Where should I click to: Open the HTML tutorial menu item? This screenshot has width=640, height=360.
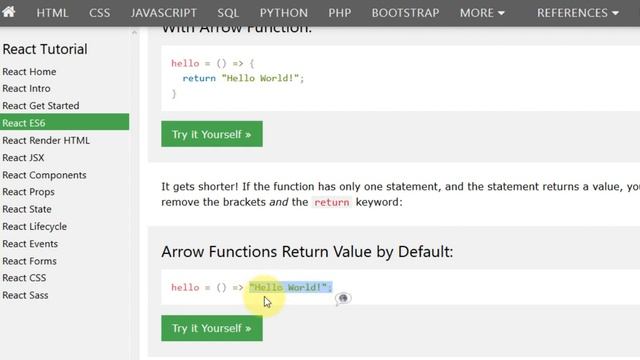(x=52, y=13)
